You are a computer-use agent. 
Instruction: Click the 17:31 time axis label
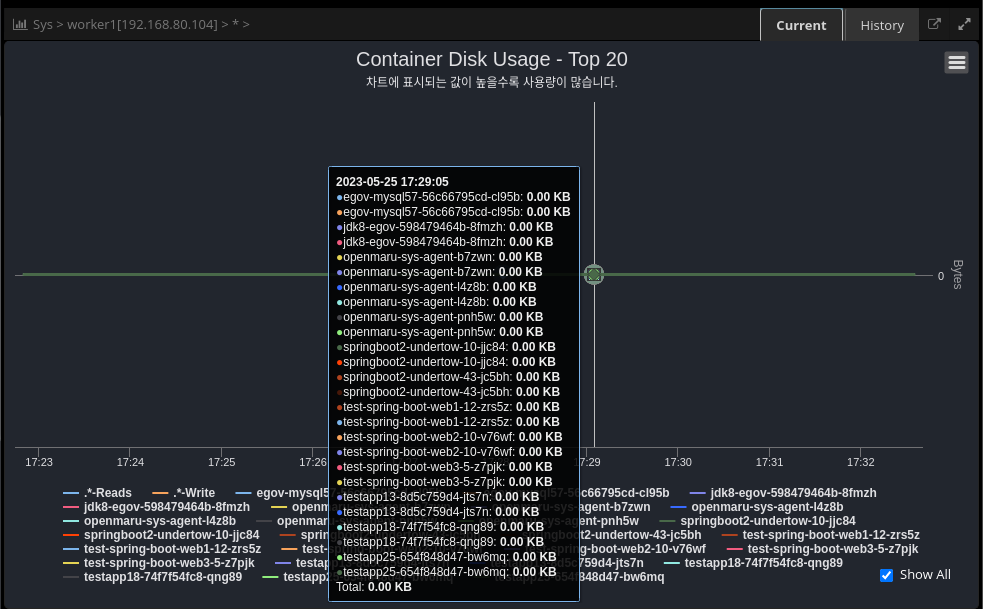coord(769,462)
